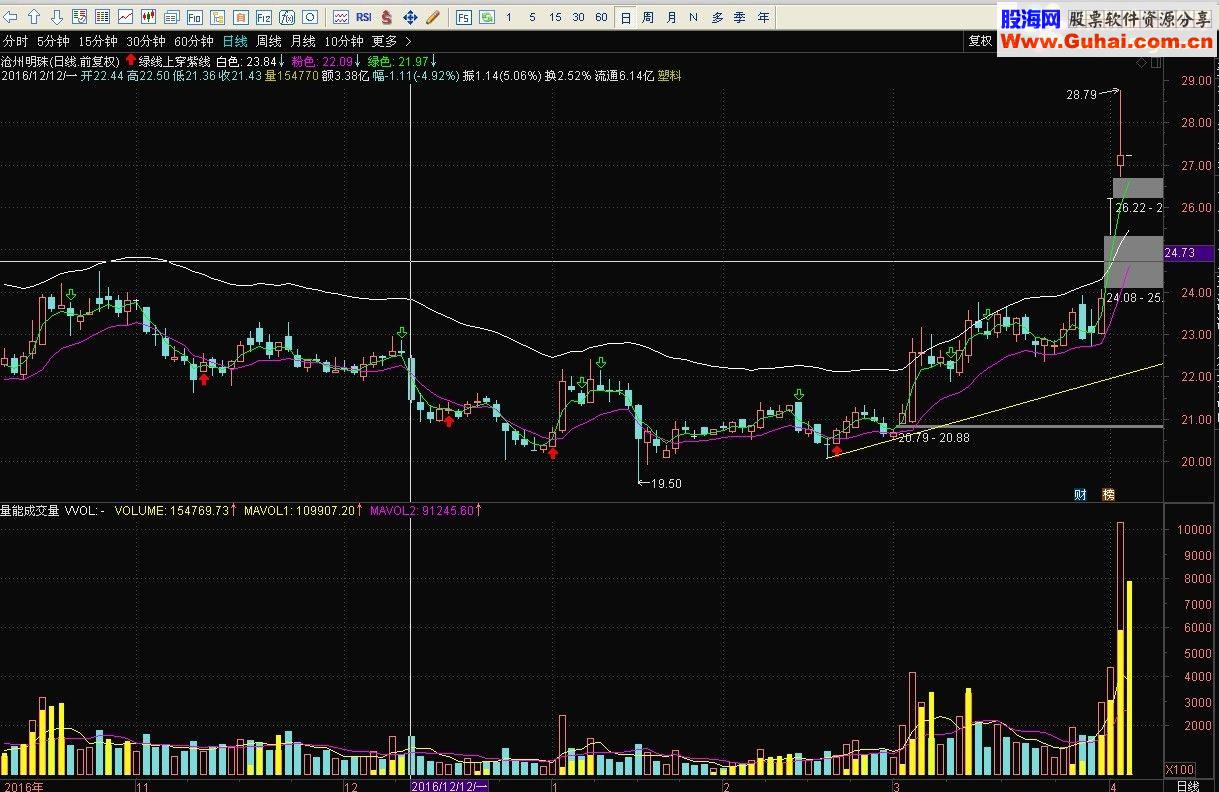Click the up arrow toolbar icon

pos(34,17)
